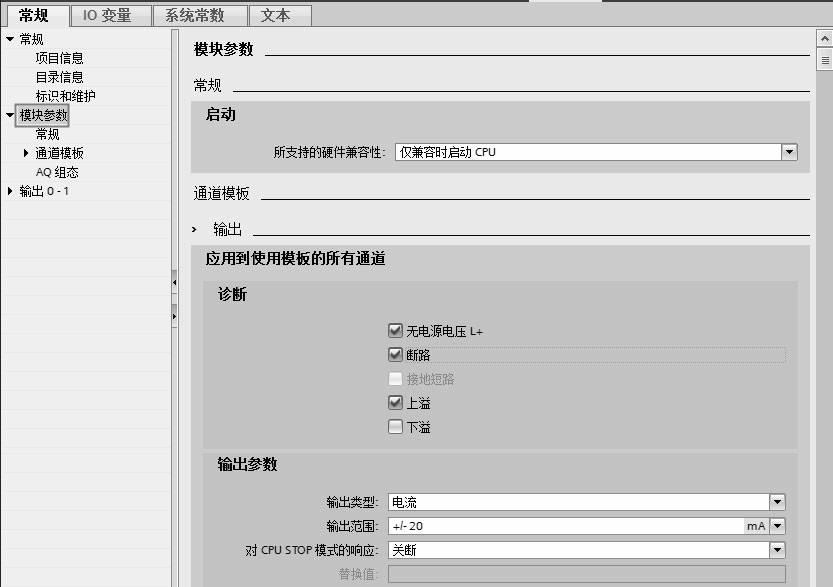
Task: Enable the 下溢 checkbox
Action: tap(395, 427)
